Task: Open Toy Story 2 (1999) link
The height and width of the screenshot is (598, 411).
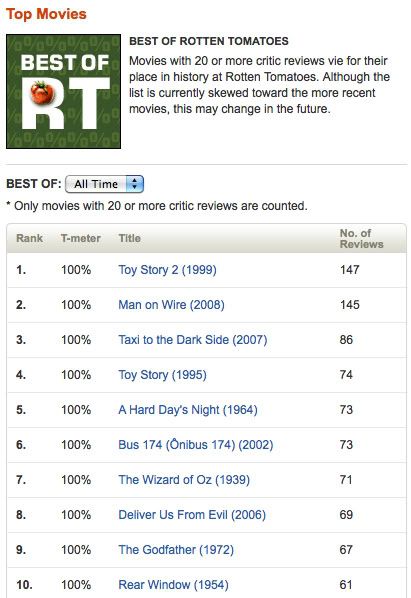Action: [167, 270]
